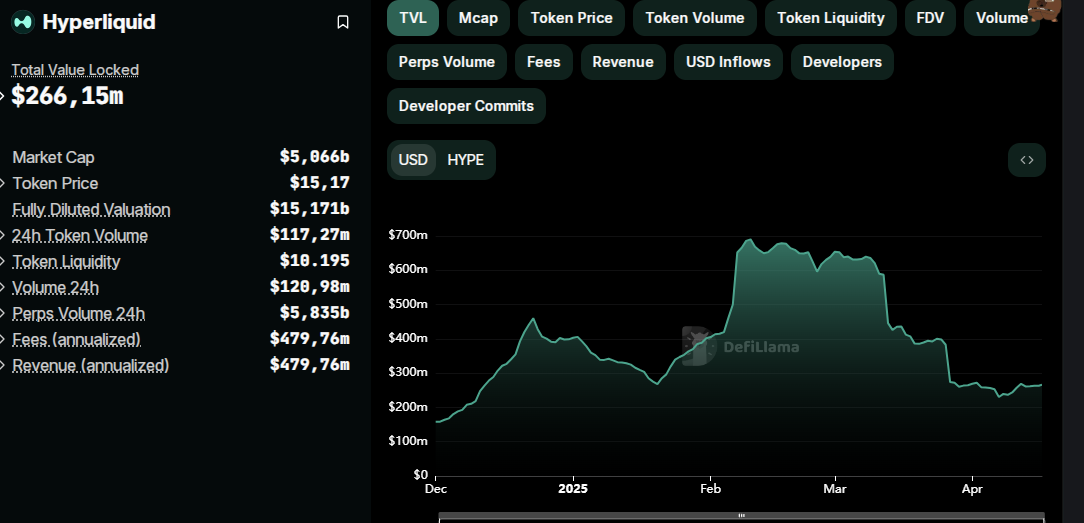Enable Developers metric on the chart
The width and height of the screenshot is (1084, 523).
pyautogui.click(x=842, y=62)
